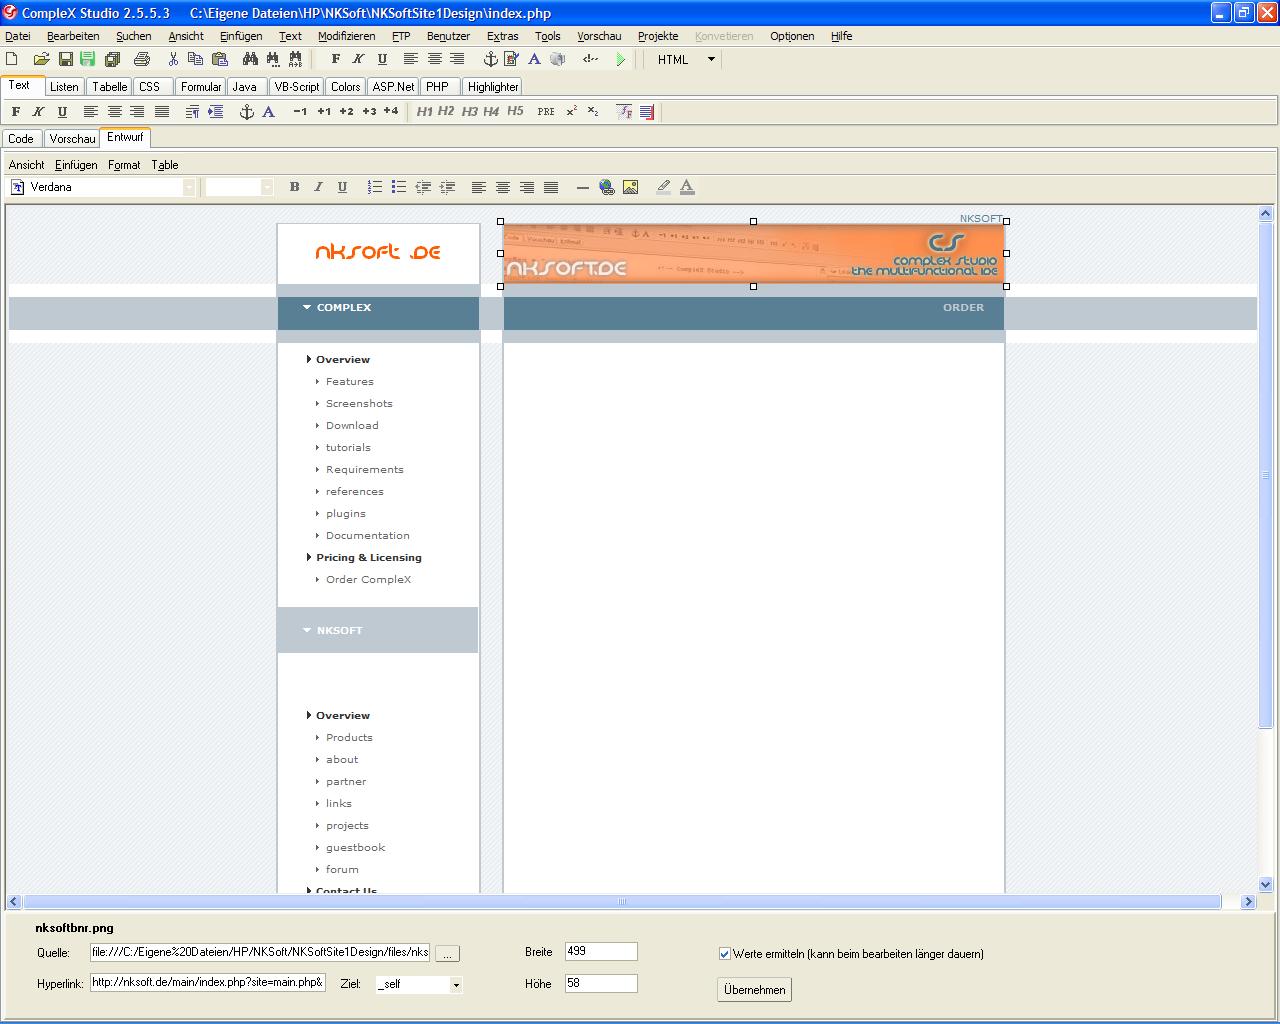
Task: Run preview with the green play arrow
Action: (620, 60)
